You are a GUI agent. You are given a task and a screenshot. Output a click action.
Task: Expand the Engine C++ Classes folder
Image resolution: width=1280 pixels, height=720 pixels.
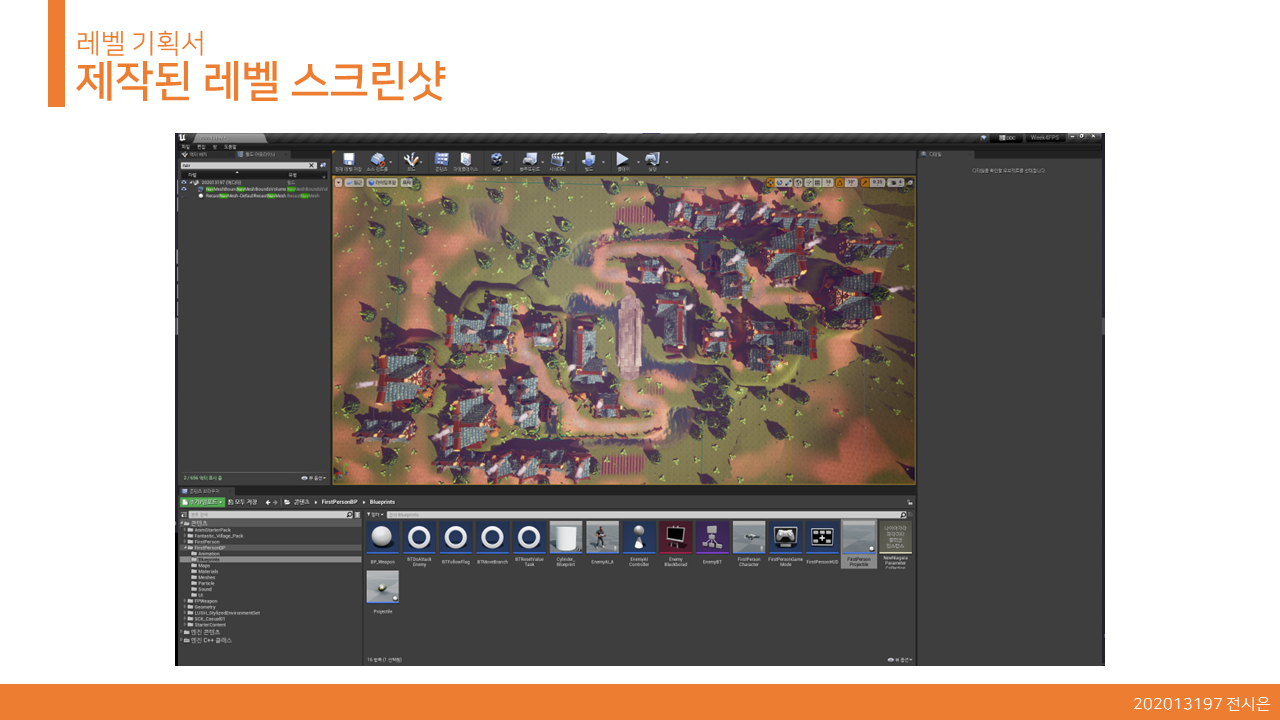183,640
